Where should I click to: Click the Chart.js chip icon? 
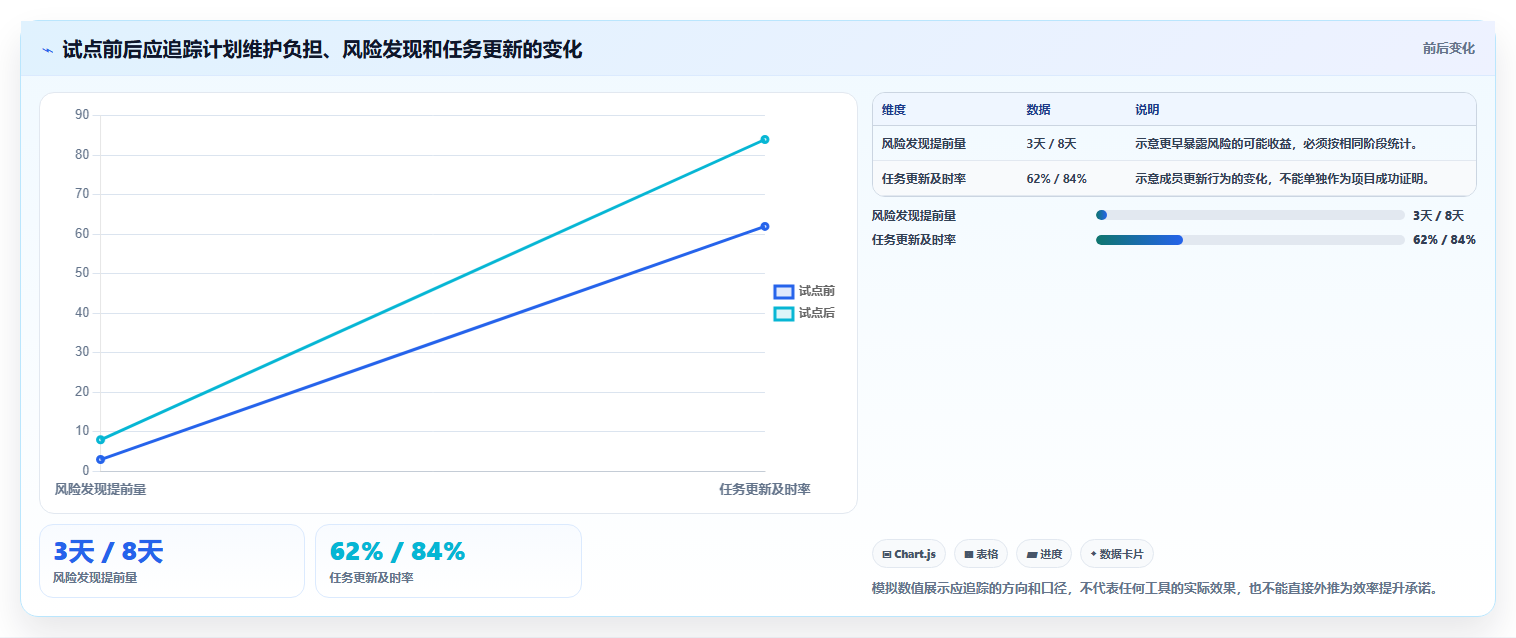(887, 554)
